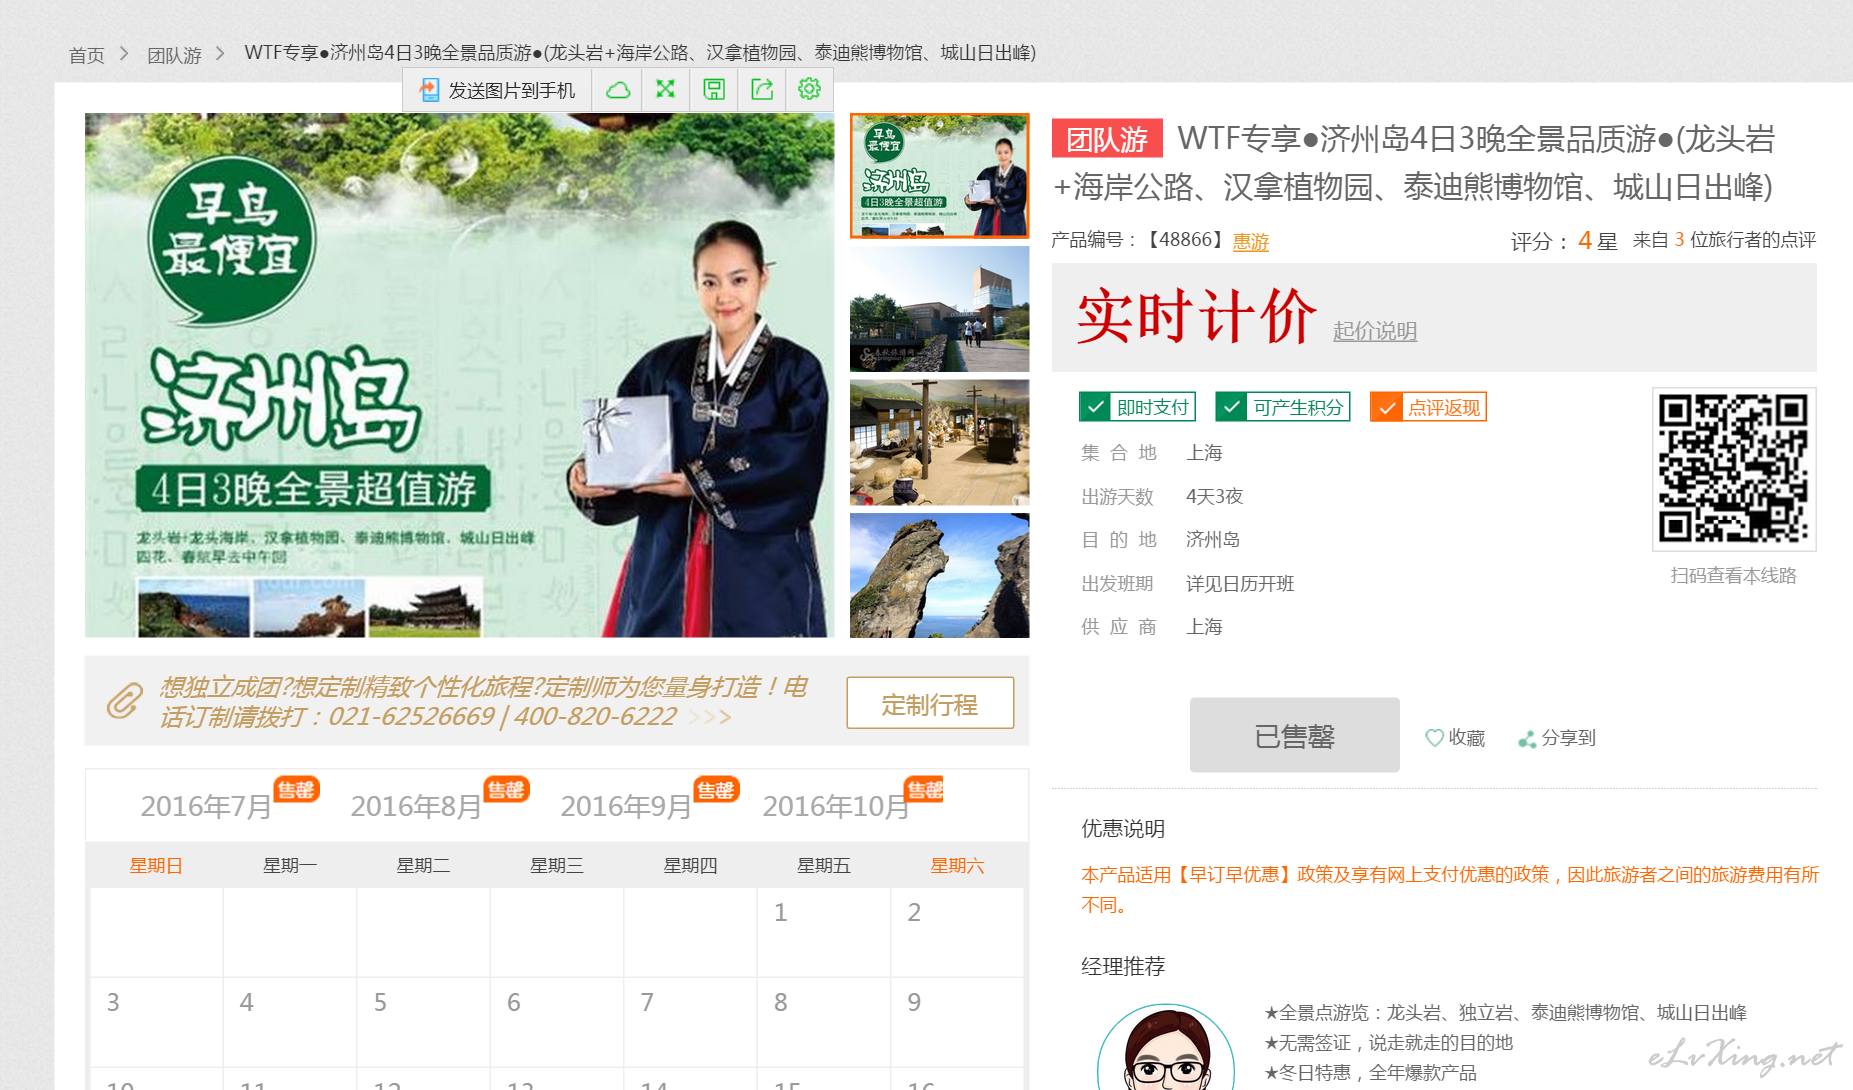Viewport: 1853px width, 1090px height.
Task: Select the Dragon Head Rock thumbnail
Action: coord(939,575)
